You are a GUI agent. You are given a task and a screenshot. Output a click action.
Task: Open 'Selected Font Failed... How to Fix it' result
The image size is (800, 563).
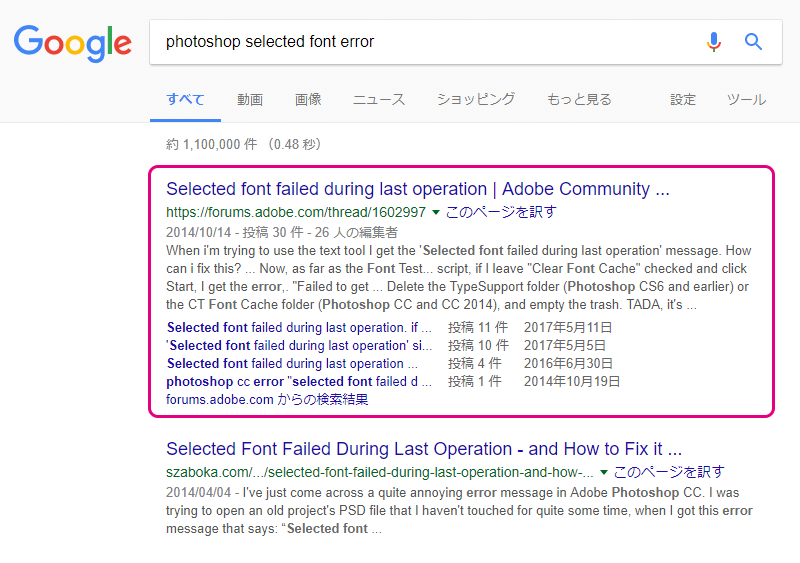point(424,449)
